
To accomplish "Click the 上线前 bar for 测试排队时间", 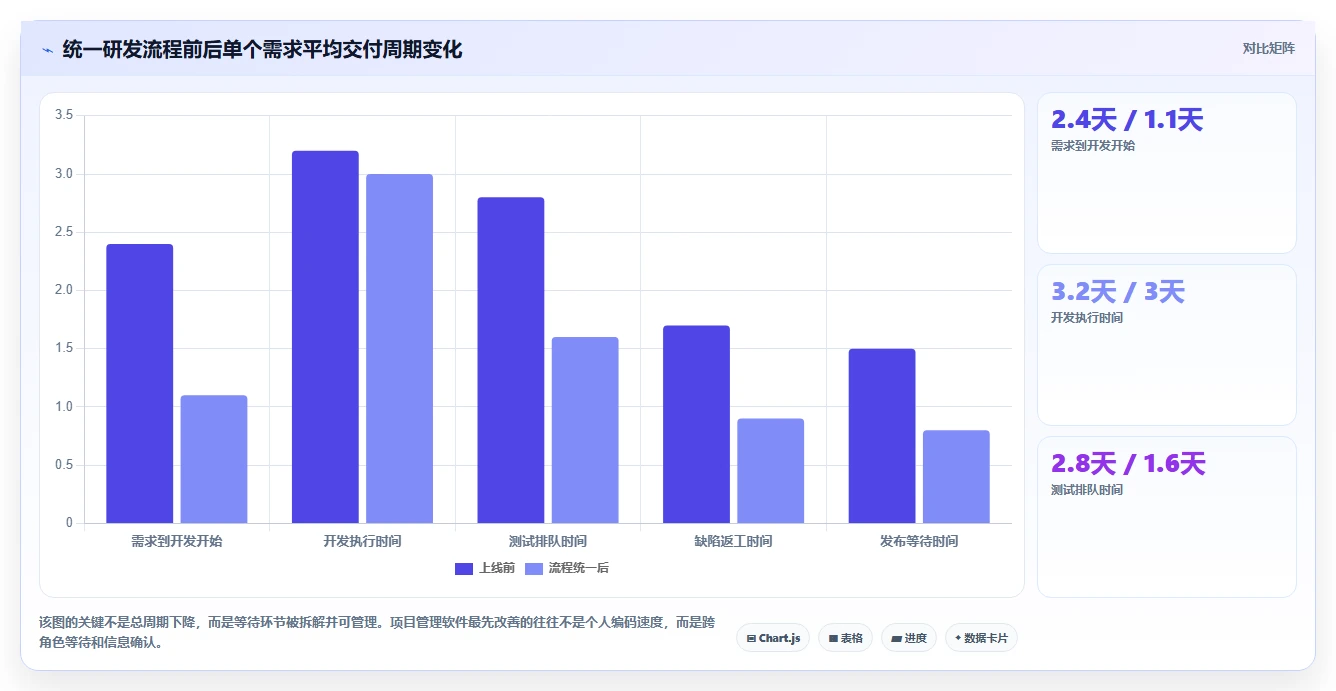I will pyautogui.click(x=511, y=360).
